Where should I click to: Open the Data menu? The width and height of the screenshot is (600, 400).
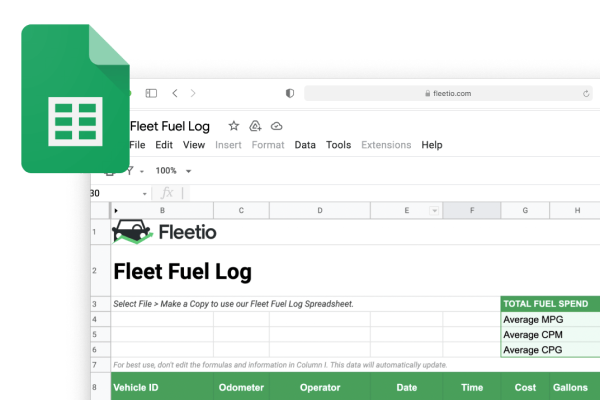coord(305,145)
